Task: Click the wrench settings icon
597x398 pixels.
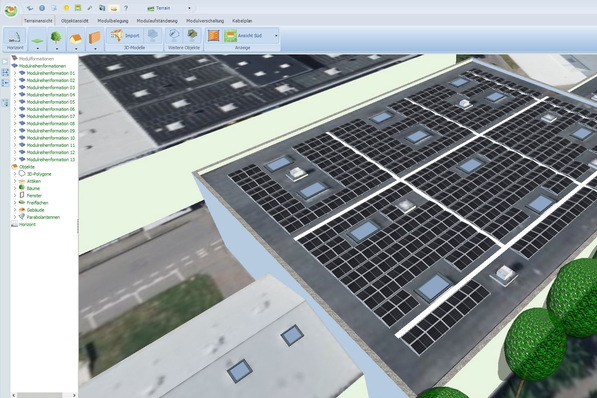Action: click(x=90, y=8)
